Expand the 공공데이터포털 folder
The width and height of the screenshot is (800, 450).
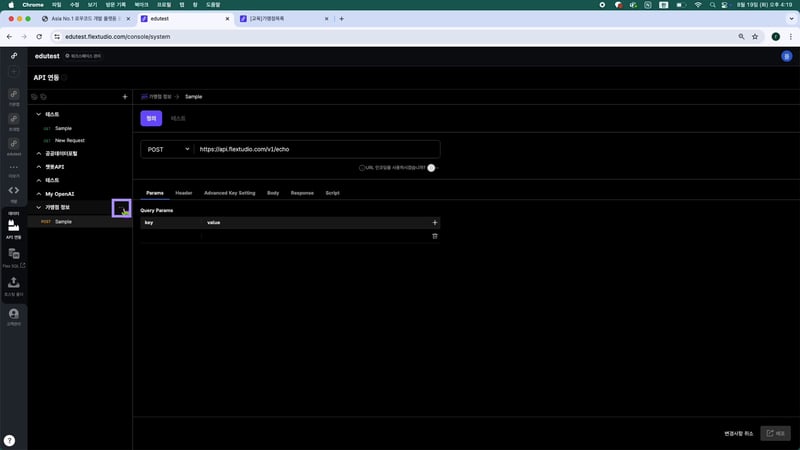pyautogui.click(x=38, y=153)
